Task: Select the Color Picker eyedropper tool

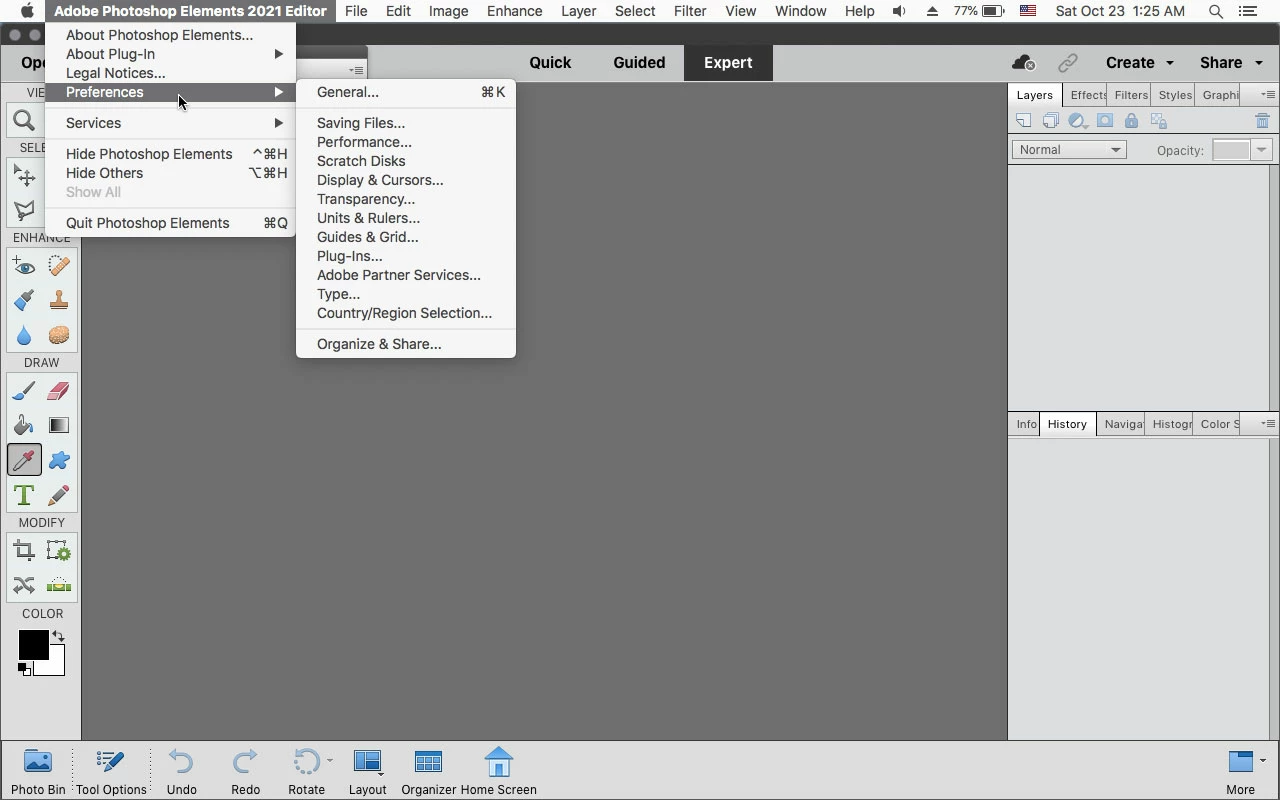Action: (24, 460)
